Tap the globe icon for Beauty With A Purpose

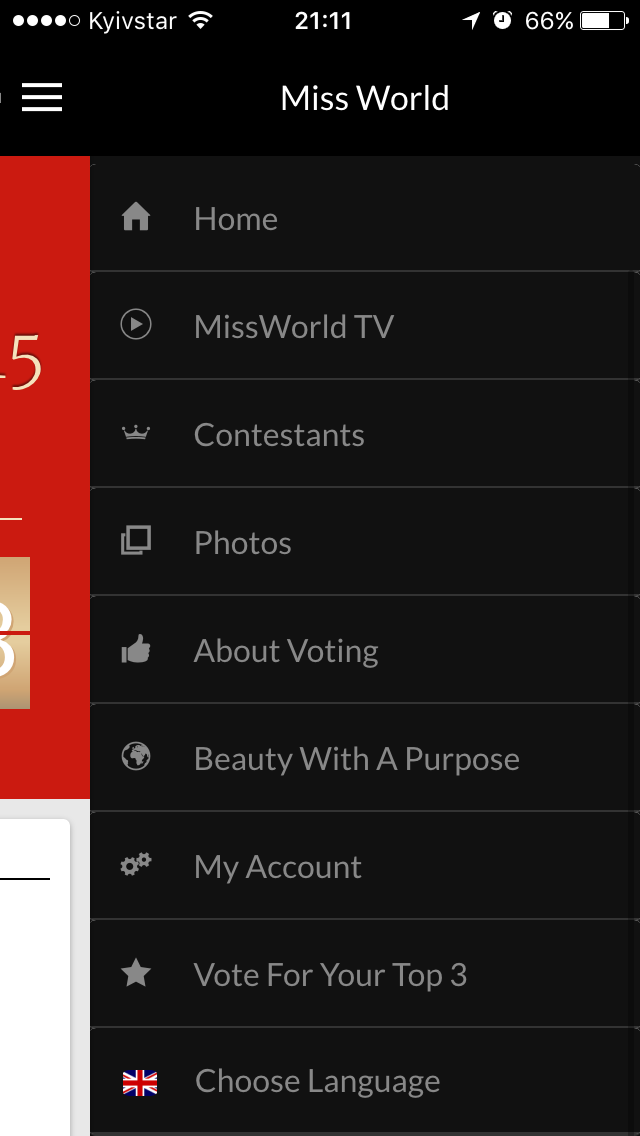tap(136, 756)
